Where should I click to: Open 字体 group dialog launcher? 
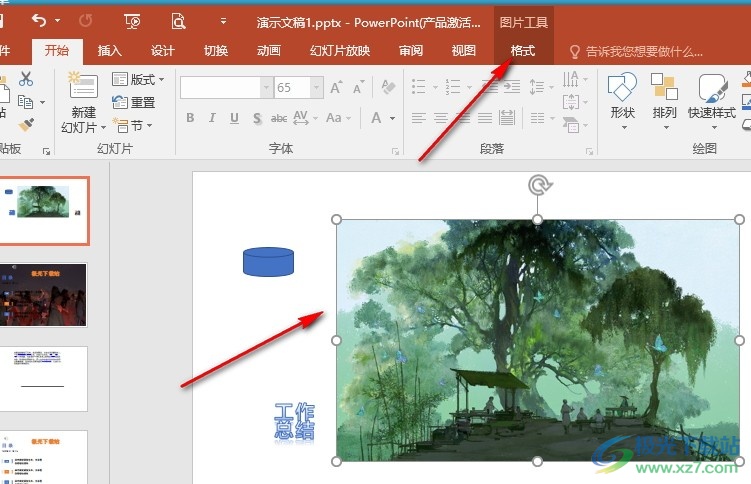coord(395,151)
